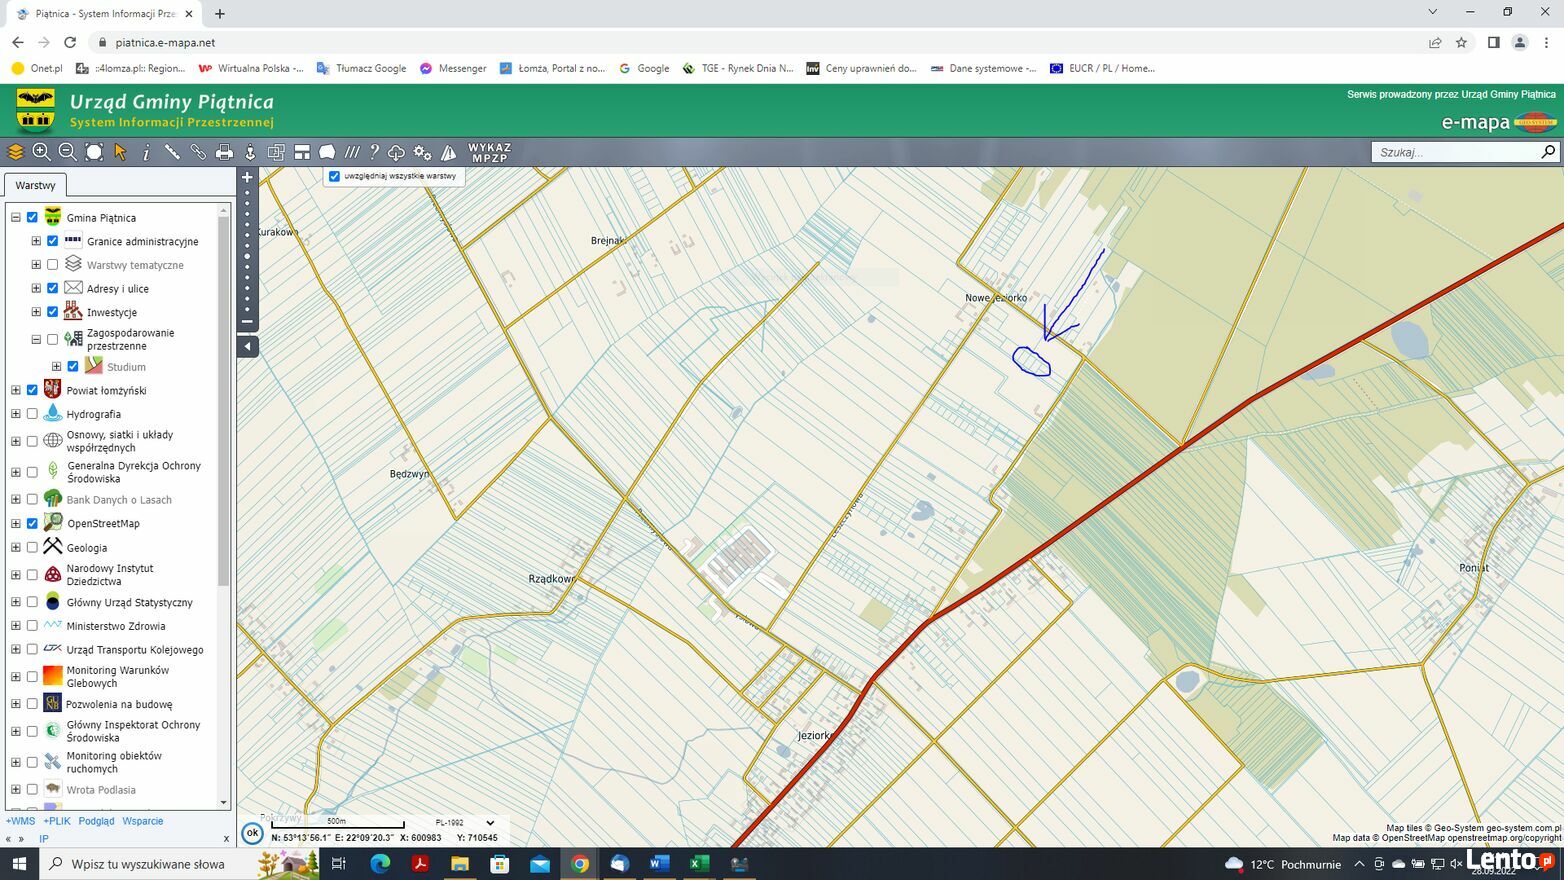Expand Adresy i ulice node

[x=36, y=288]
